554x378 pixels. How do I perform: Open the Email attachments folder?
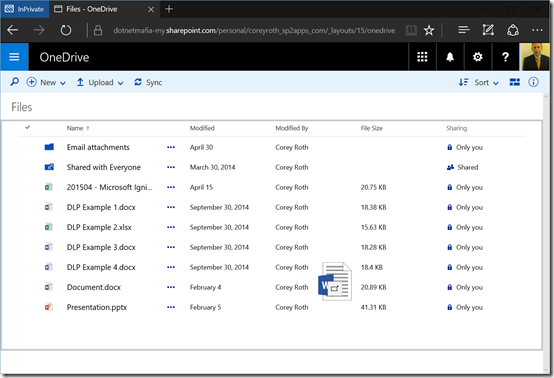pos(98,147)
